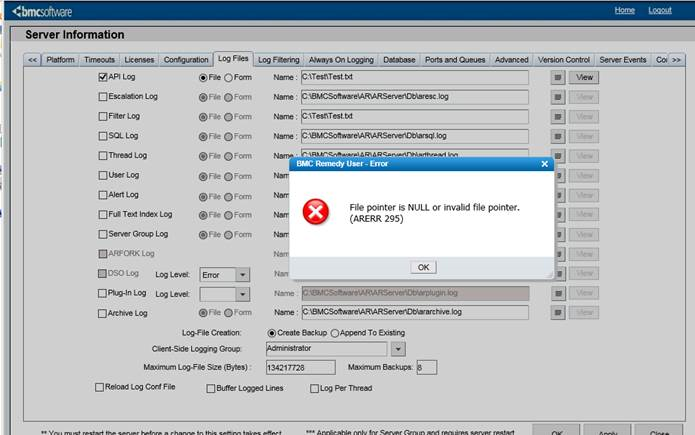Viewport: 695px width, 435px height.
Task: Switch to the Advanced tab
Action: pyautogui.click(x=511, y=60)
